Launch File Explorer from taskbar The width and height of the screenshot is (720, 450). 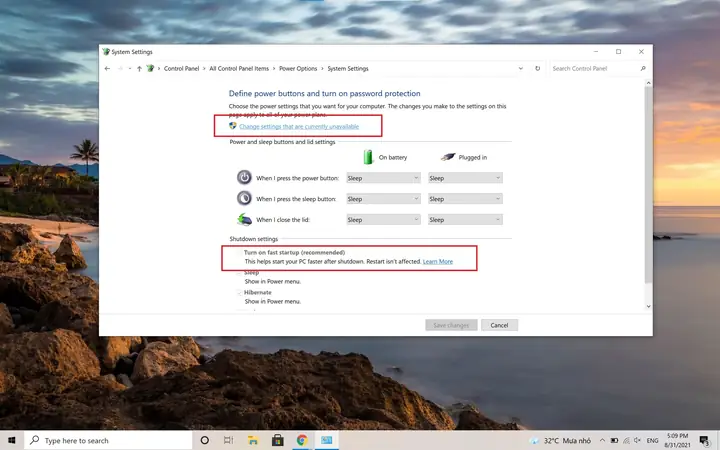pyautogui.click(x=253, y=440)
